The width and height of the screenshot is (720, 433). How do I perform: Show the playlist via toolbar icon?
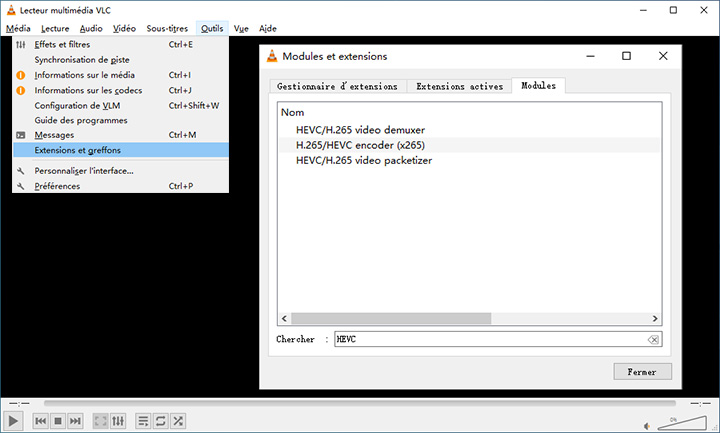[143, 421]
